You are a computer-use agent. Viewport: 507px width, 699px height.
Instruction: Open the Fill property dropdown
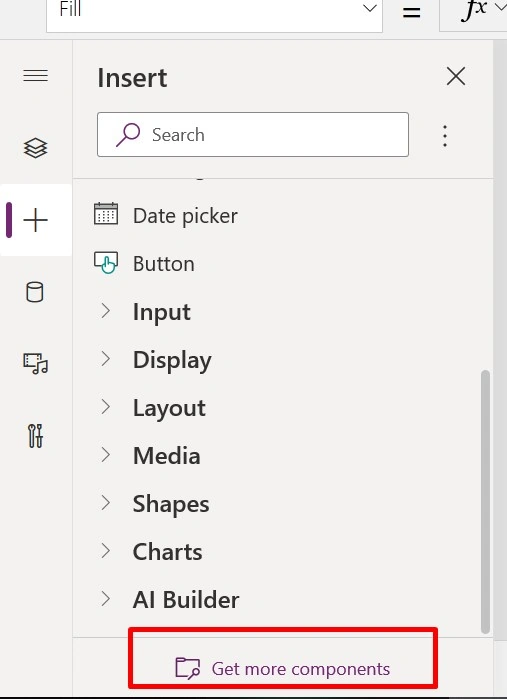(370, 8)
